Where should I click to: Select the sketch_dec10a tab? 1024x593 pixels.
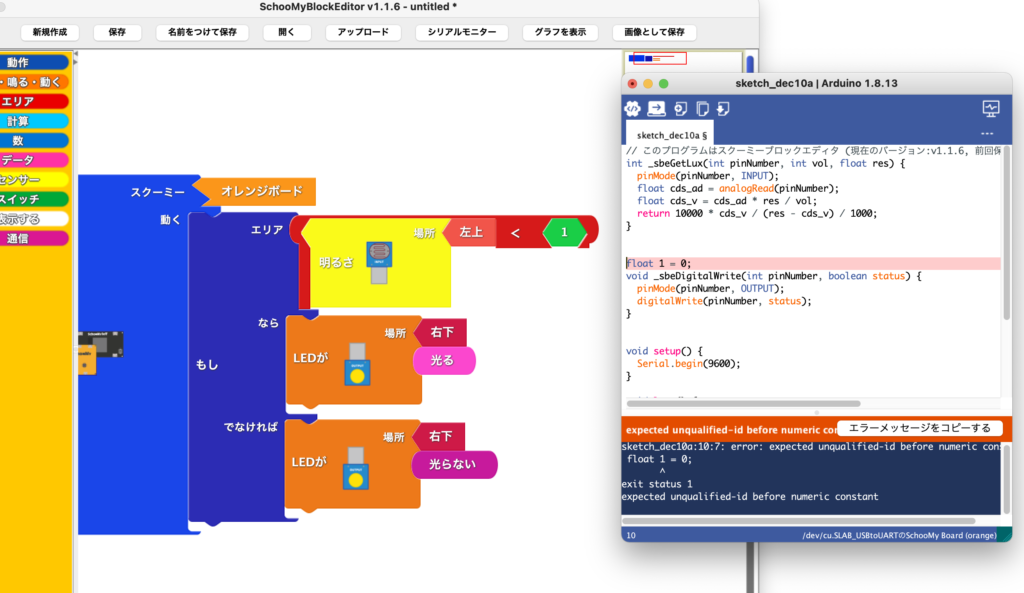[671, 135]
